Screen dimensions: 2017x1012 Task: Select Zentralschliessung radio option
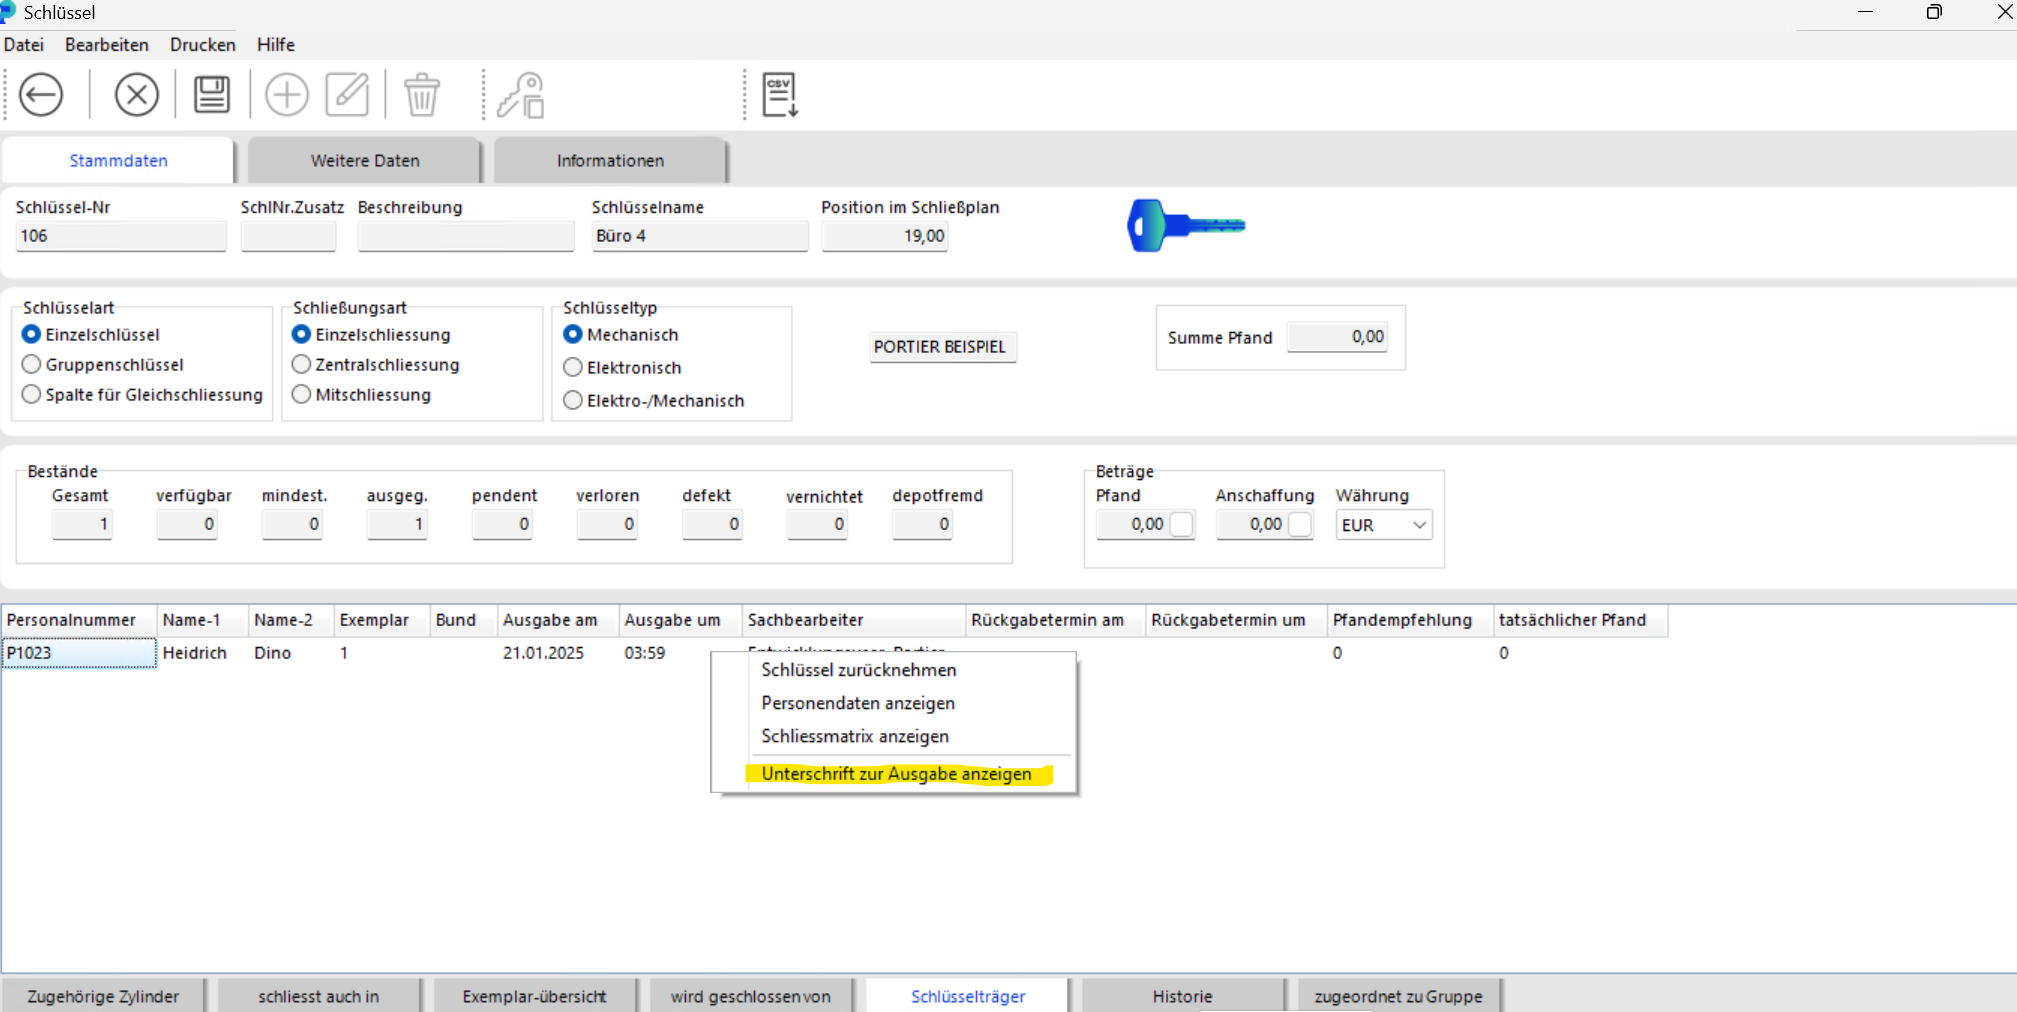(x=301, y=365)
